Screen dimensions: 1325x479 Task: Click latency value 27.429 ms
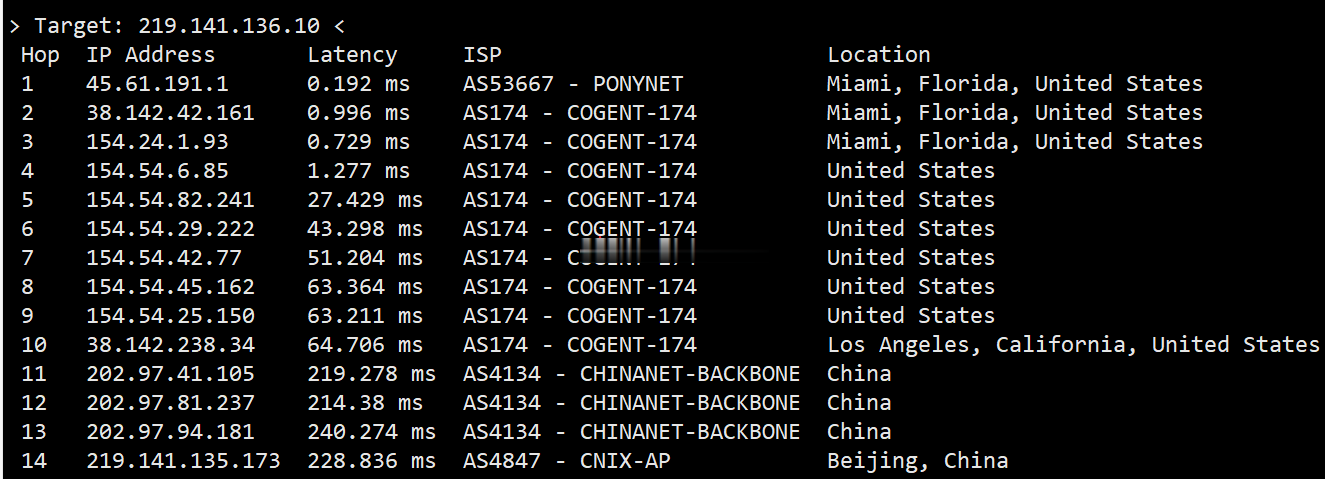pos(365,200)
